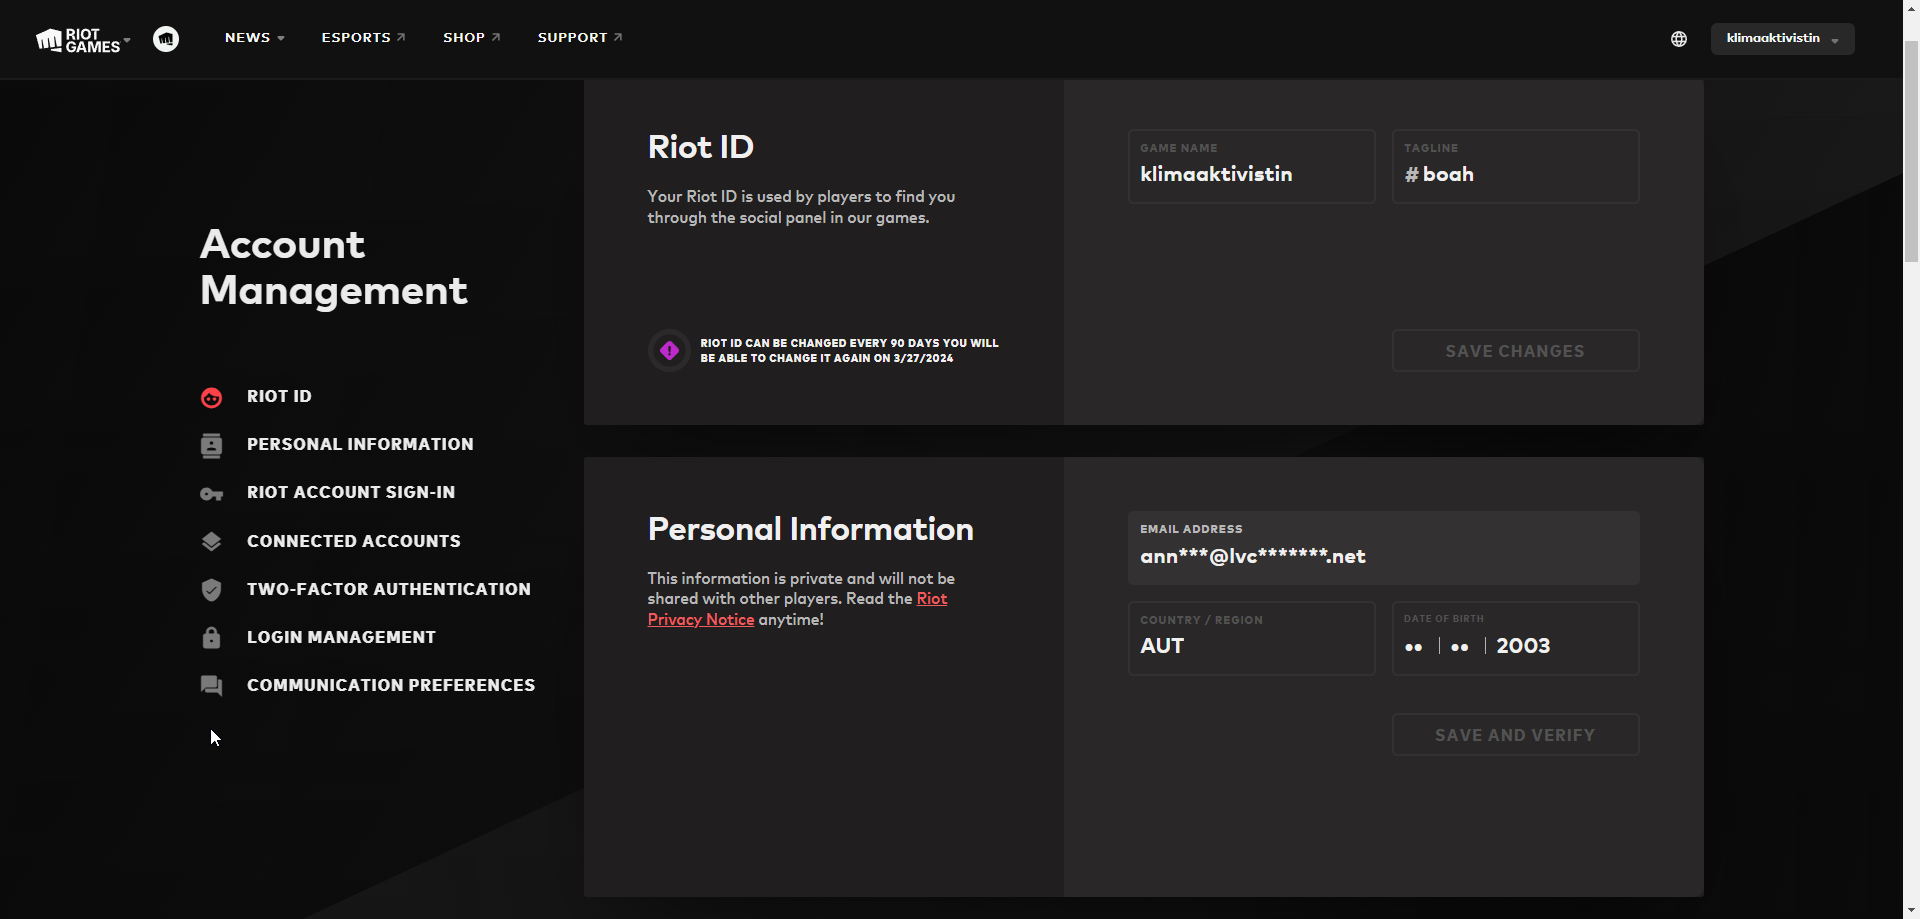The height and width of the screenshot is (919, 1920).
Task: Click the Riot Games logo
Action: (78, 40)
